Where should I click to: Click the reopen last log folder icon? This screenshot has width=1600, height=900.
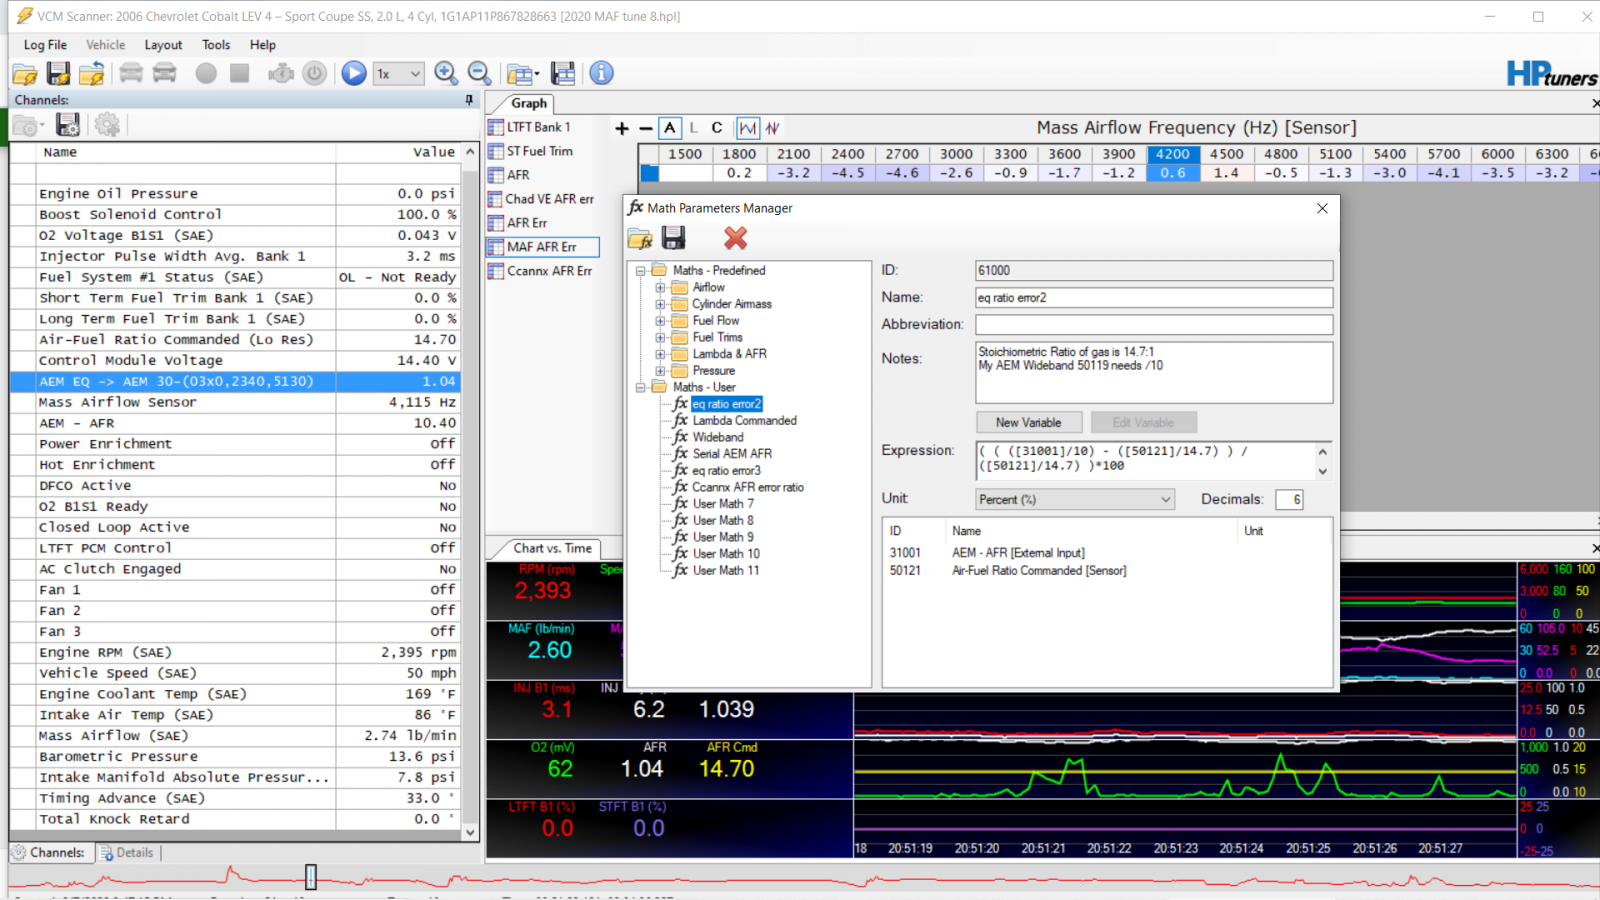pyautogui.click(x=92, y=73)
